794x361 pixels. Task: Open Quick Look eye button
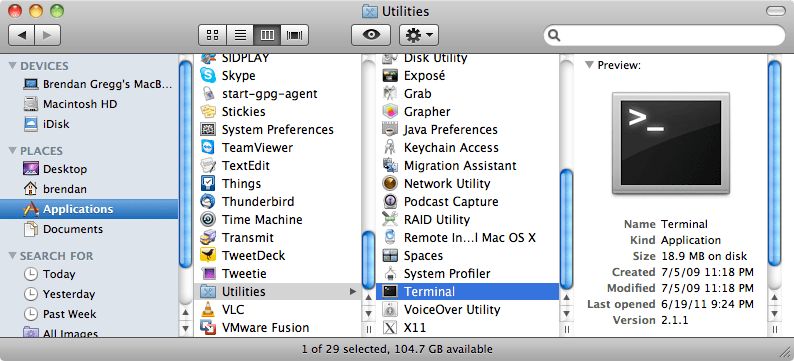371,35
